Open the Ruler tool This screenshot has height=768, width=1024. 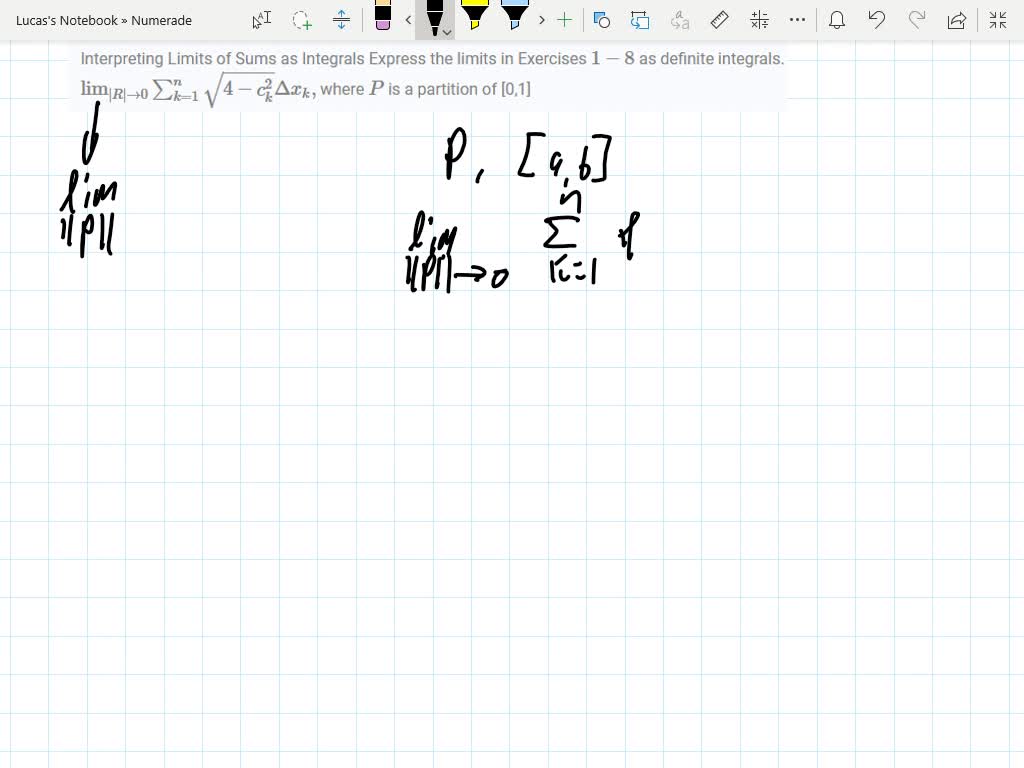tap(717, 20)
